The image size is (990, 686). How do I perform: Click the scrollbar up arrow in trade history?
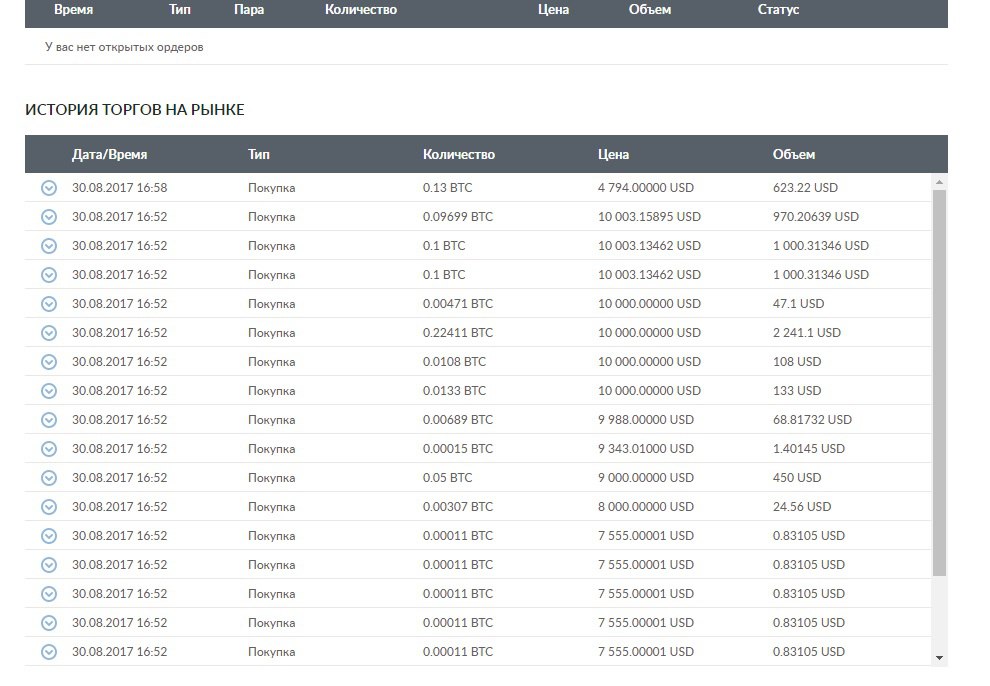point(938,182)
